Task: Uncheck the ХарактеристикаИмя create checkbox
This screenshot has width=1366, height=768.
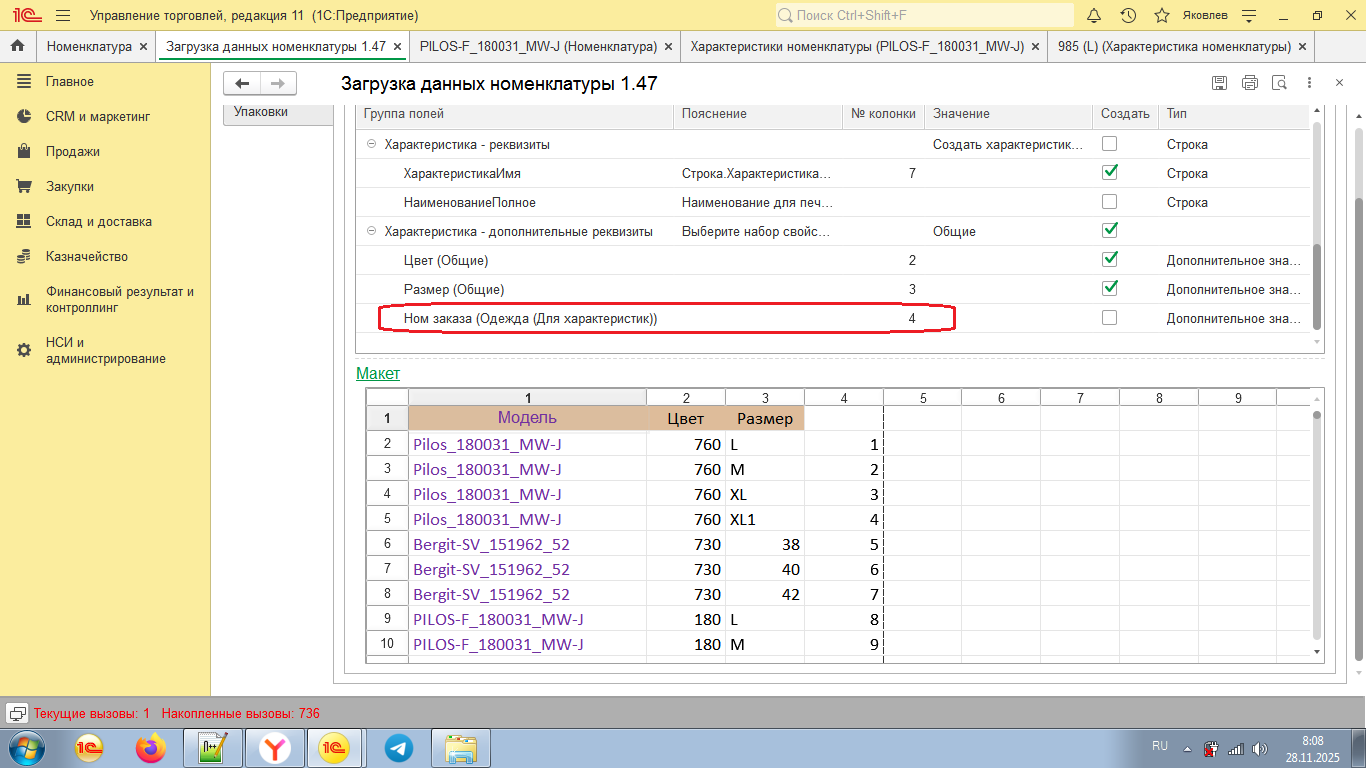Action: tap(1109, 173)
